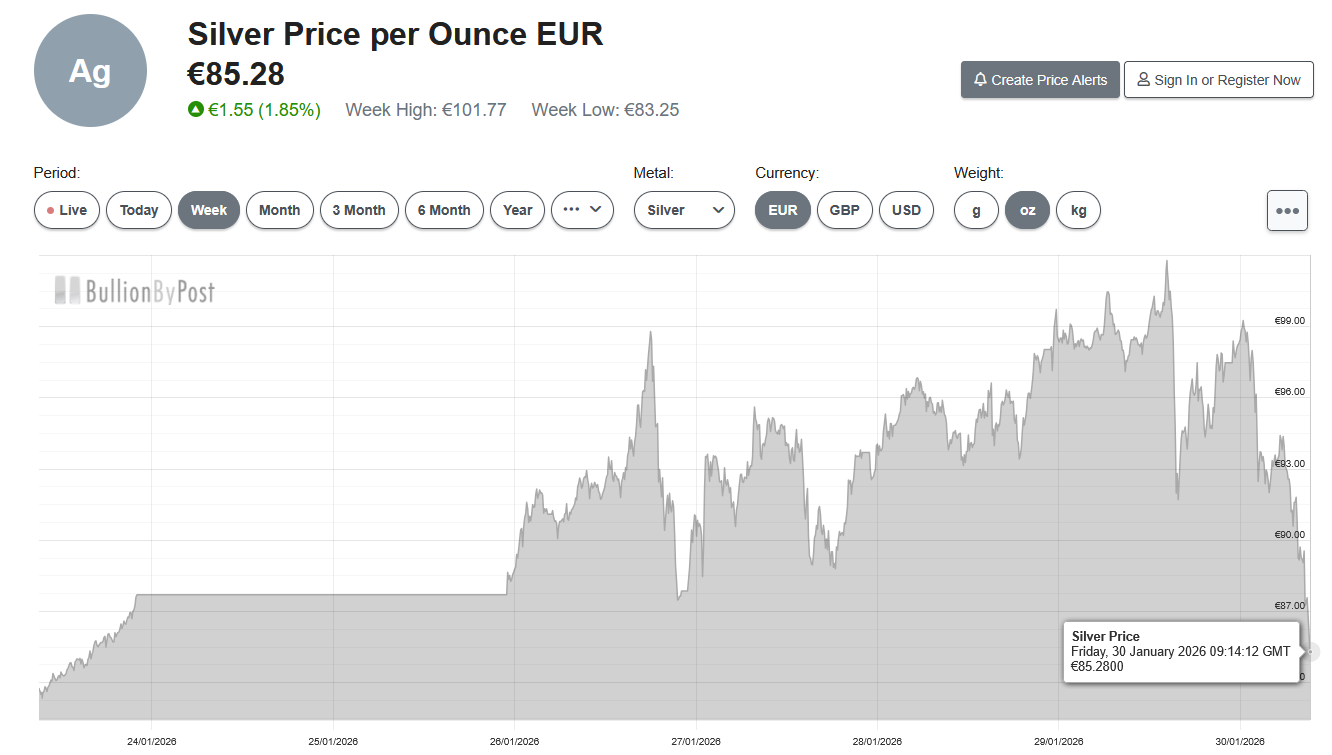
Task: Click the Week Low €83.25 text
Action: [x=605, y=110]
